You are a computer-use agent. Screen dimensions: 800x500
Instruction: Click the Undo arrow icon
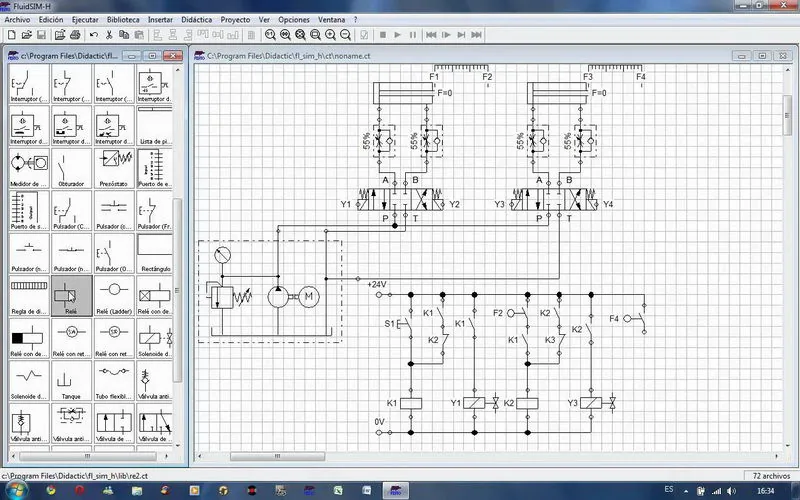pyautogui.click(x=94, y=35)
